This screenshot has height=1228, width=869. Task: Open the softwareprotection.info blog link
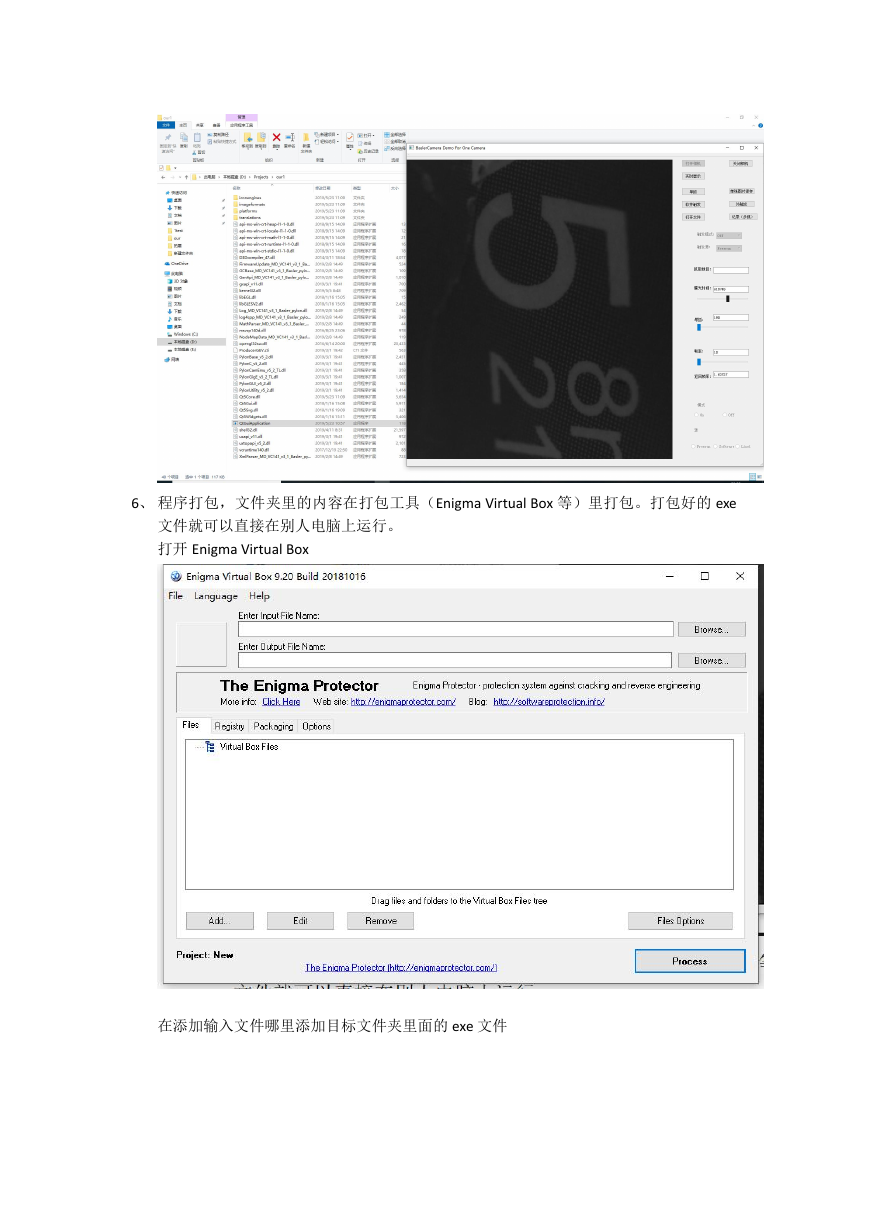(548, 702)
